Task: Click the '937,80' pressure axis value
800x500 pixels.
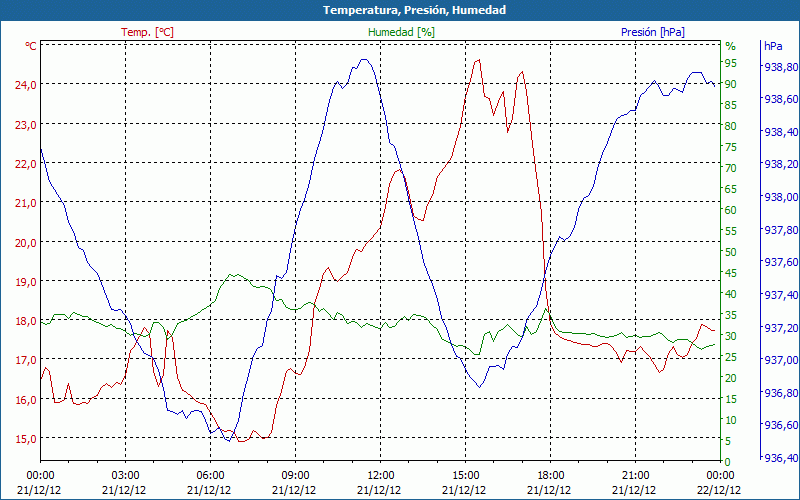Action: click(779, 230)
